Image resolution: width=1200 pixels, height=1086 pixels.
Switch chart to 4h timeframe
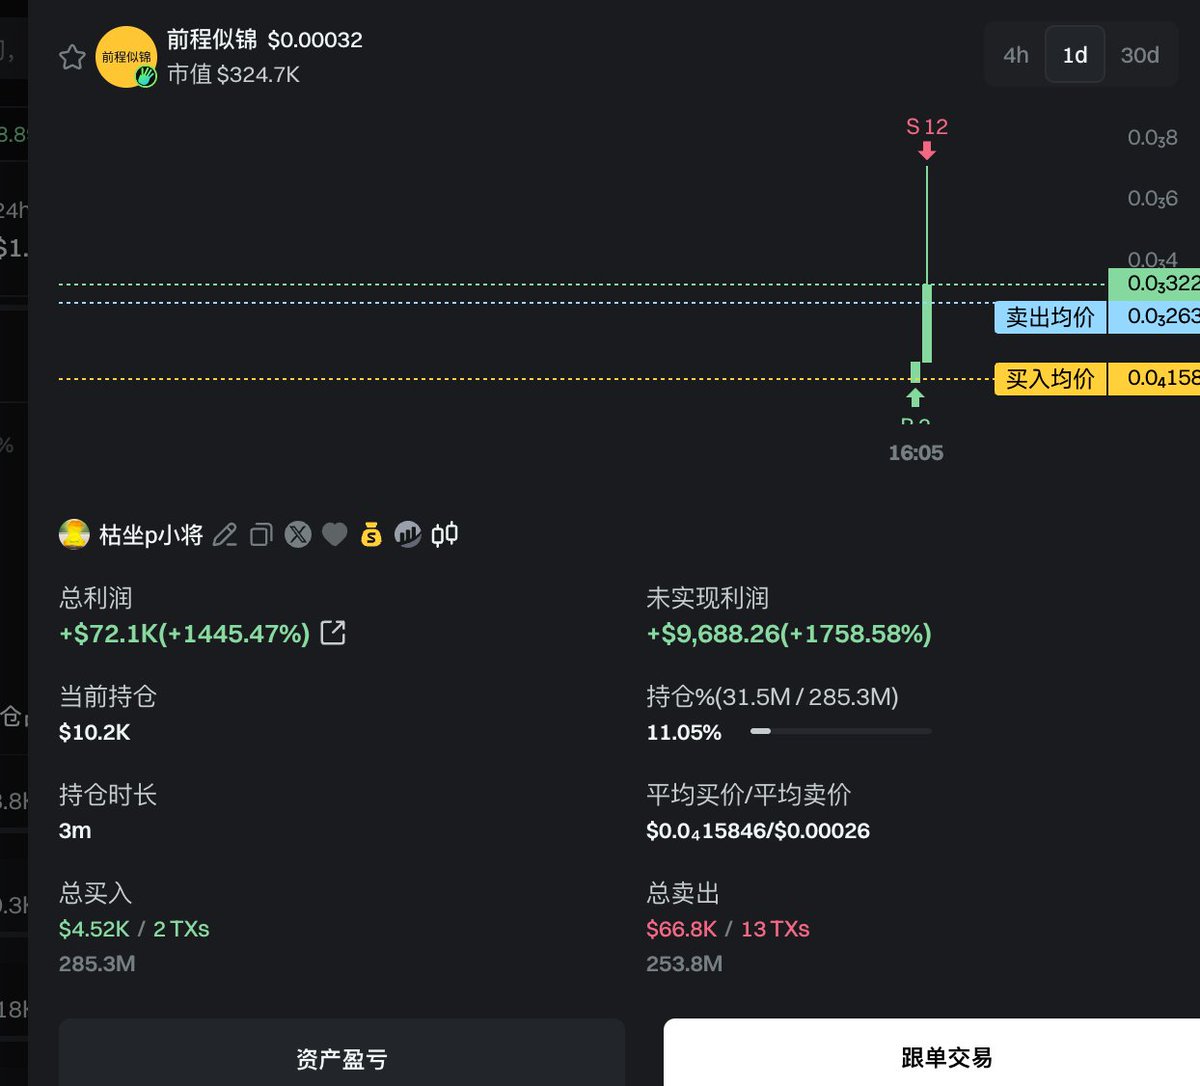pyautogui.click(x=1016, y=55)
